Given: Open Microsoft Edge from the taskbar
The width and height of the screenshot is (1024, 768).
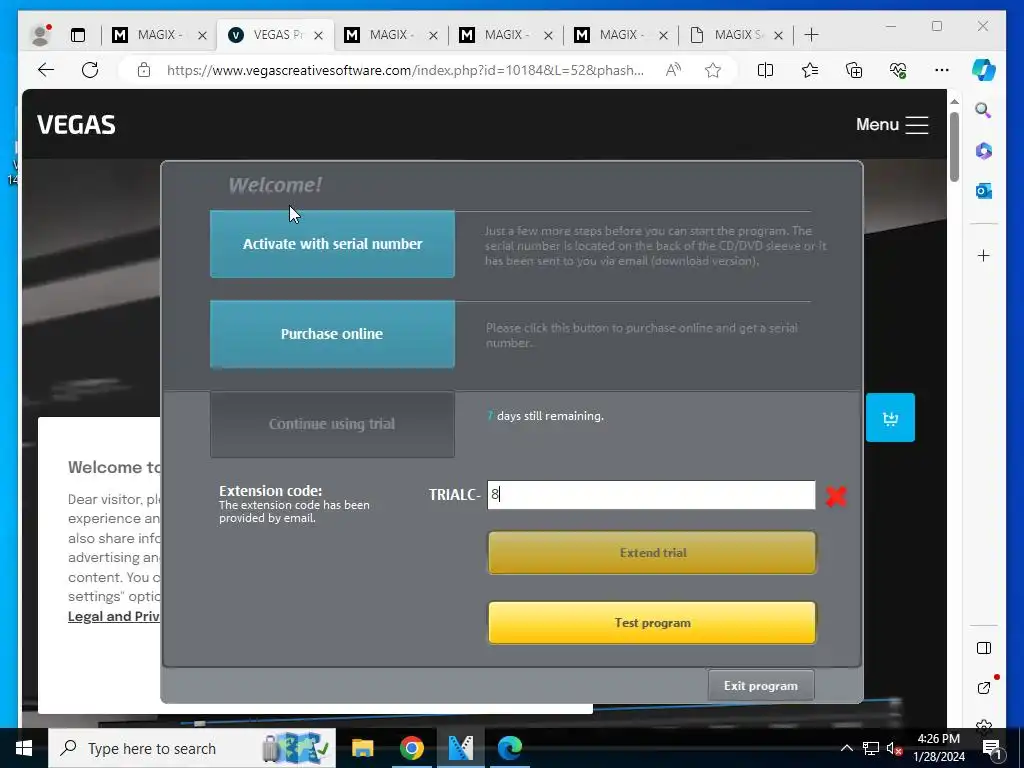Looking at the screenshot, I should tap(509, 748).
